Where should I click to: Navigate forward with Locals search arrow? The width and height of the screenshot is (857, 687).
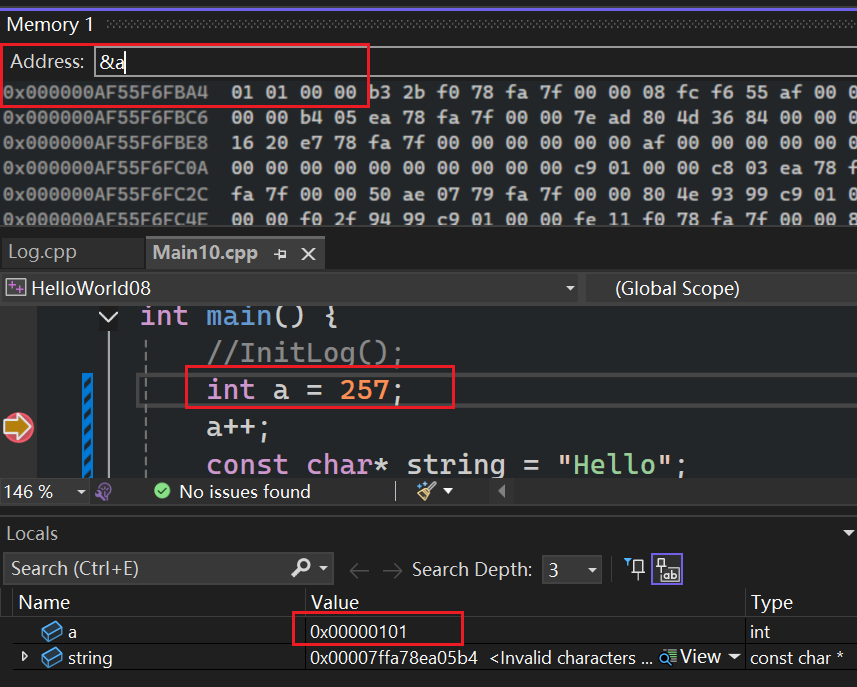(392, 570)
